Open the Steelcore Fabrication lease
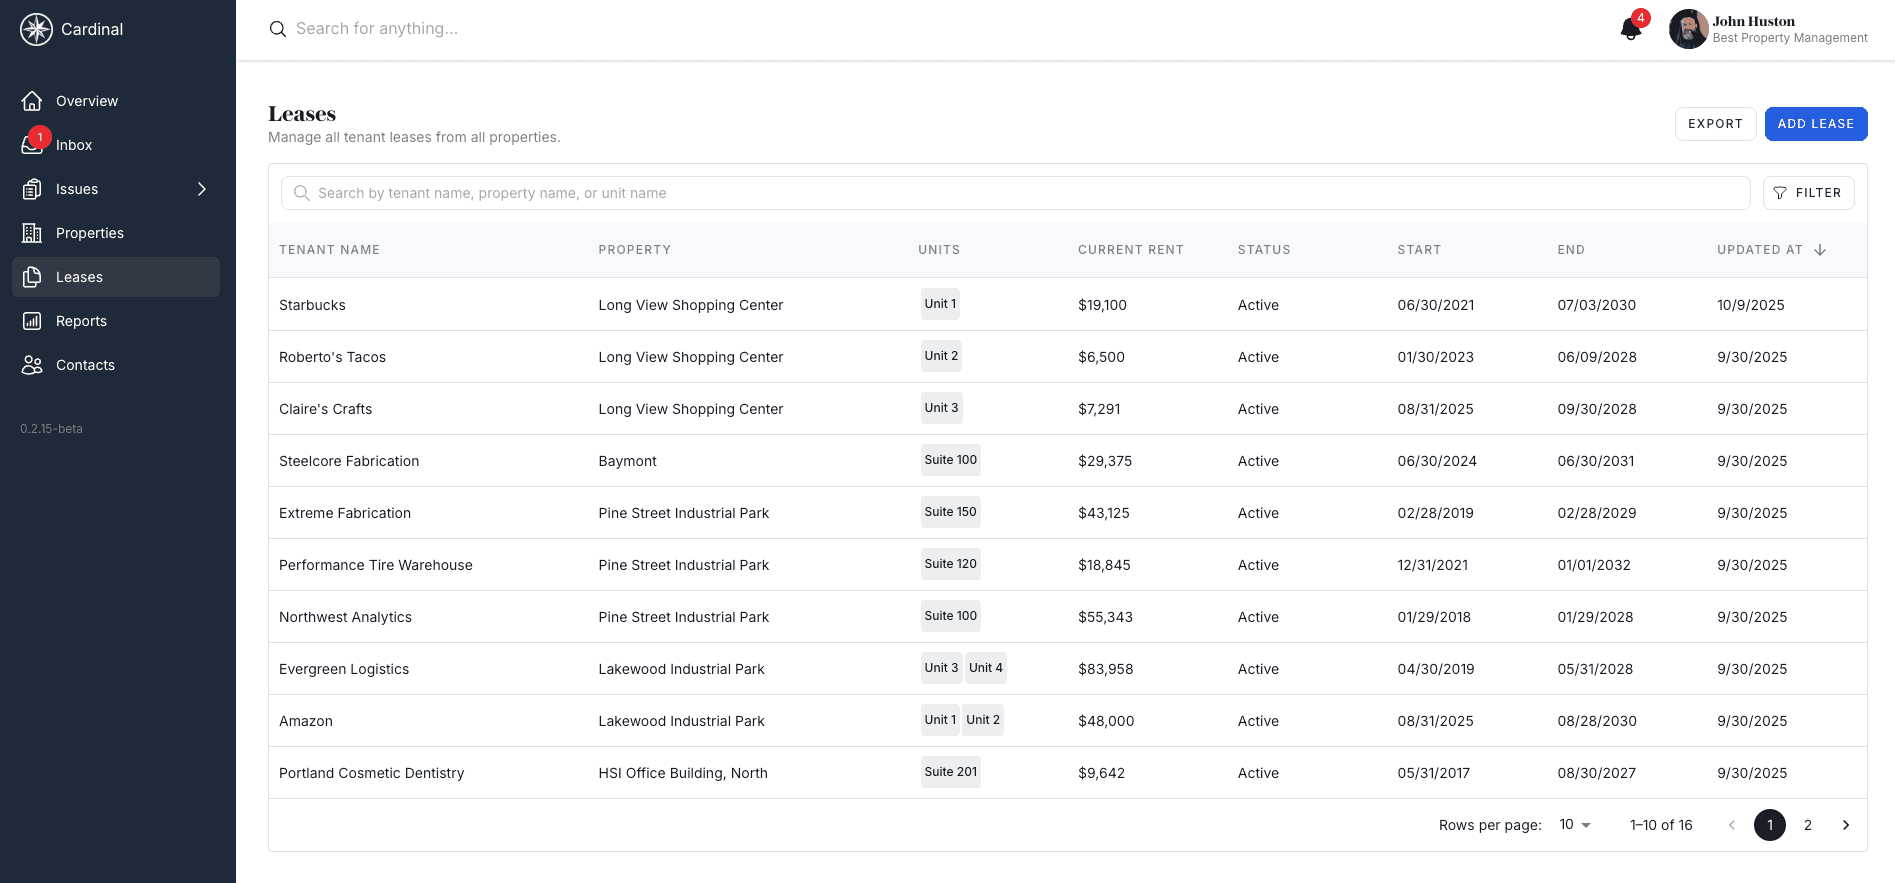This screenshot has width=1895, height=883. pyautogui.click(x=1067, y=461)
